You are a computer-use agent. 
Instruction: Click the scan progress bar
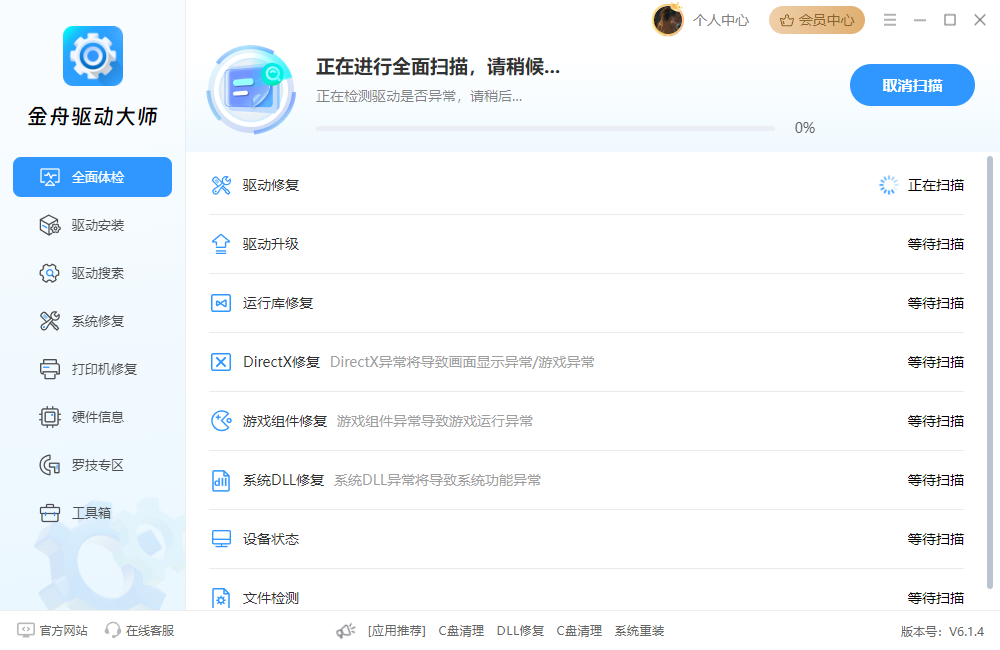(545, 128)
